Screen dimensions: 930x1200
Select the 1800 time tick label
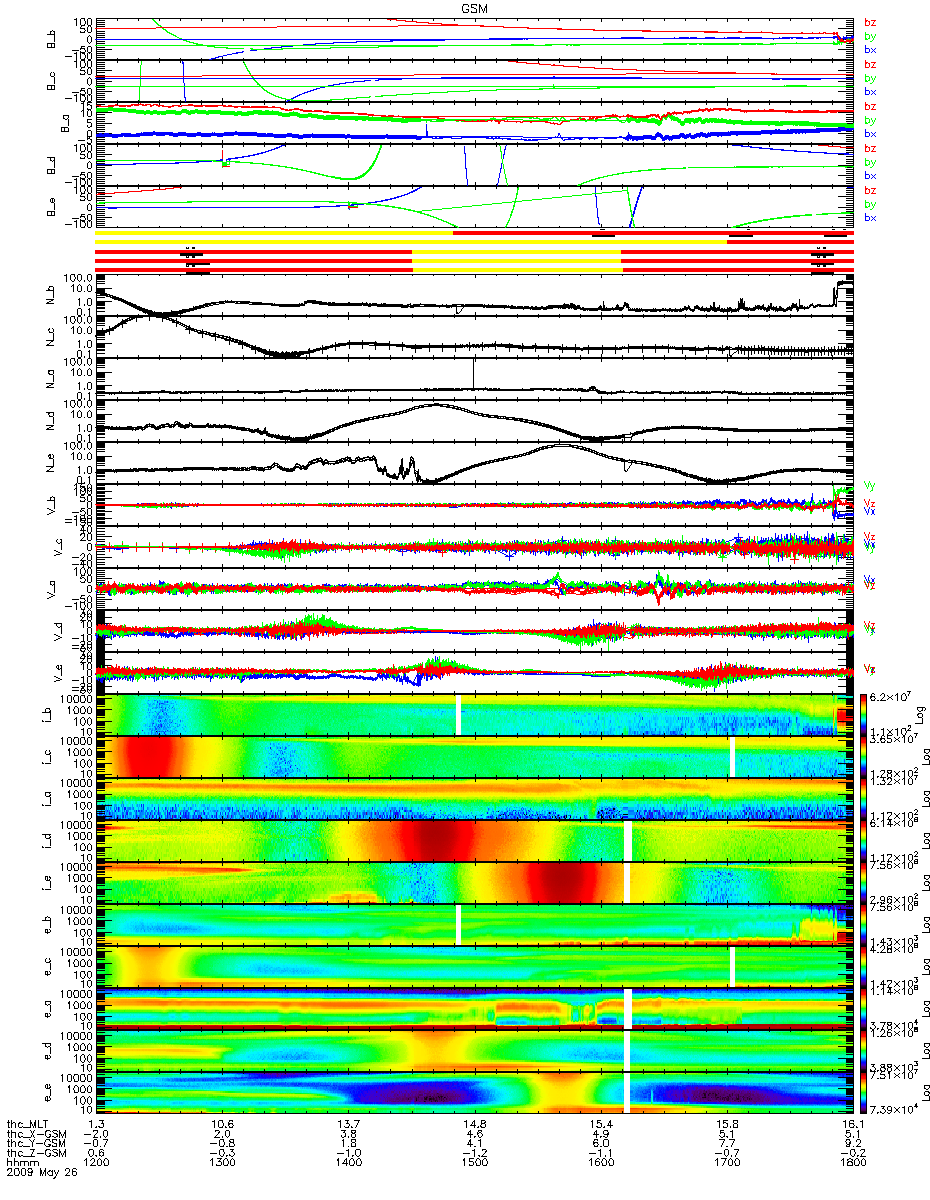(852, 1162)
